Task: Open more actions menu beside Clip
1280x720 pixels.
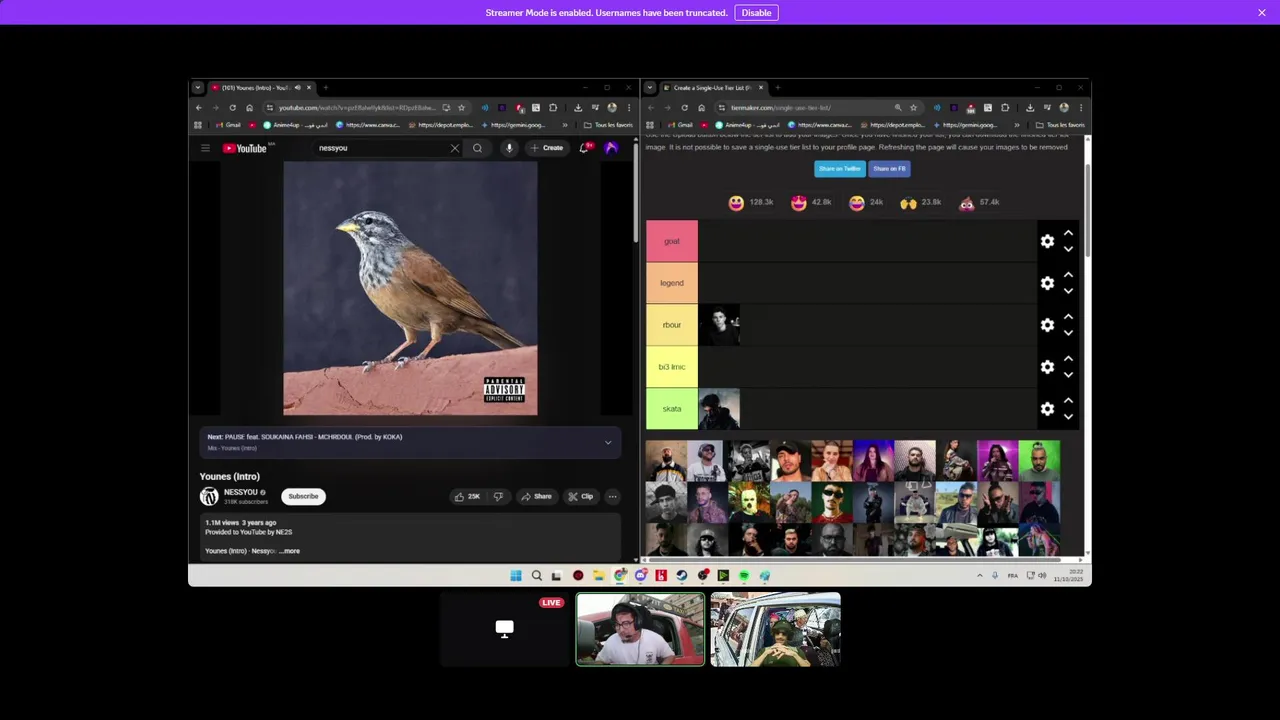Action: click(612, 496)
